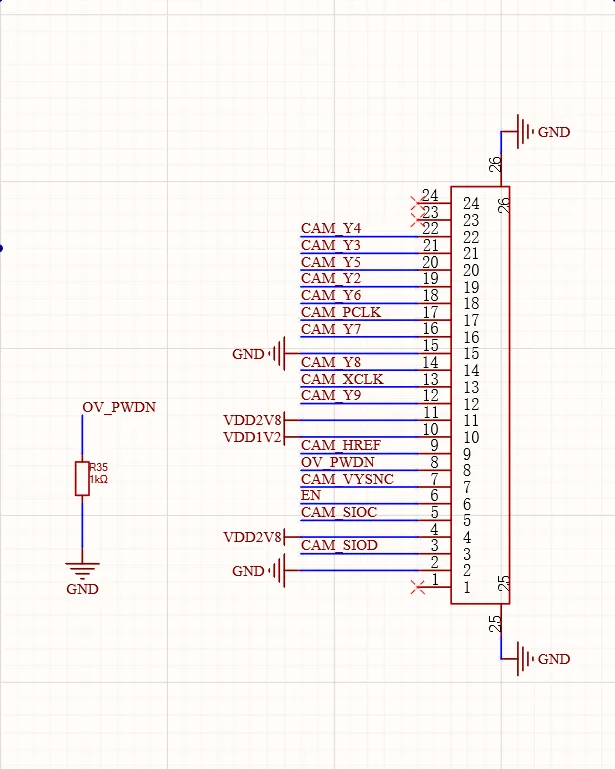Select the CAM_SIOC net label
Viewport: 615px width, 769px height.
point(339,512)
